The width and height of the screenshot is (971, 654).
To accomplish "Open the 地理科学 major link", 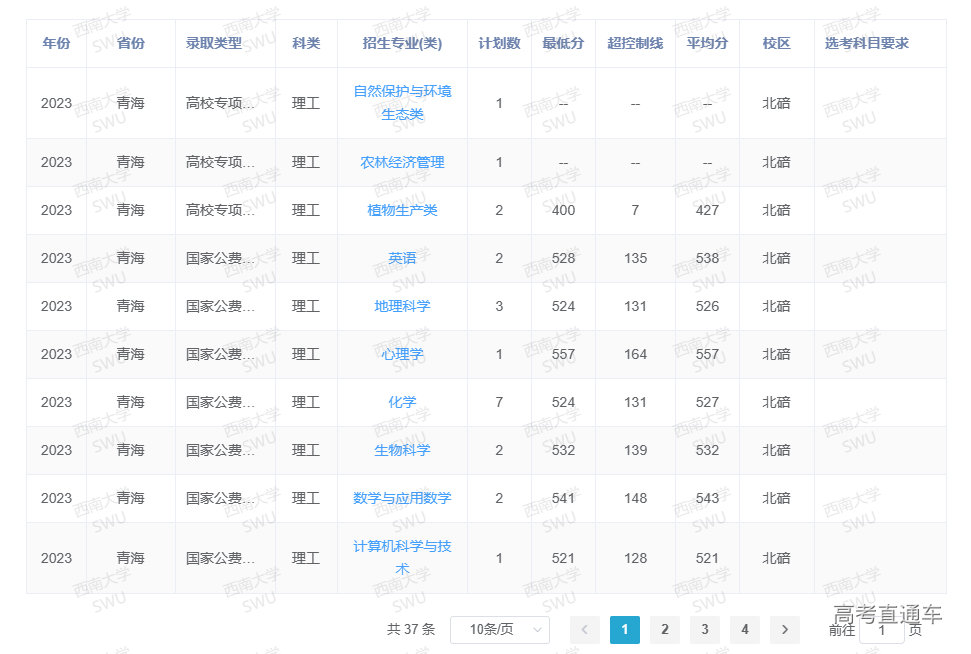I will (x=401, y=306).
